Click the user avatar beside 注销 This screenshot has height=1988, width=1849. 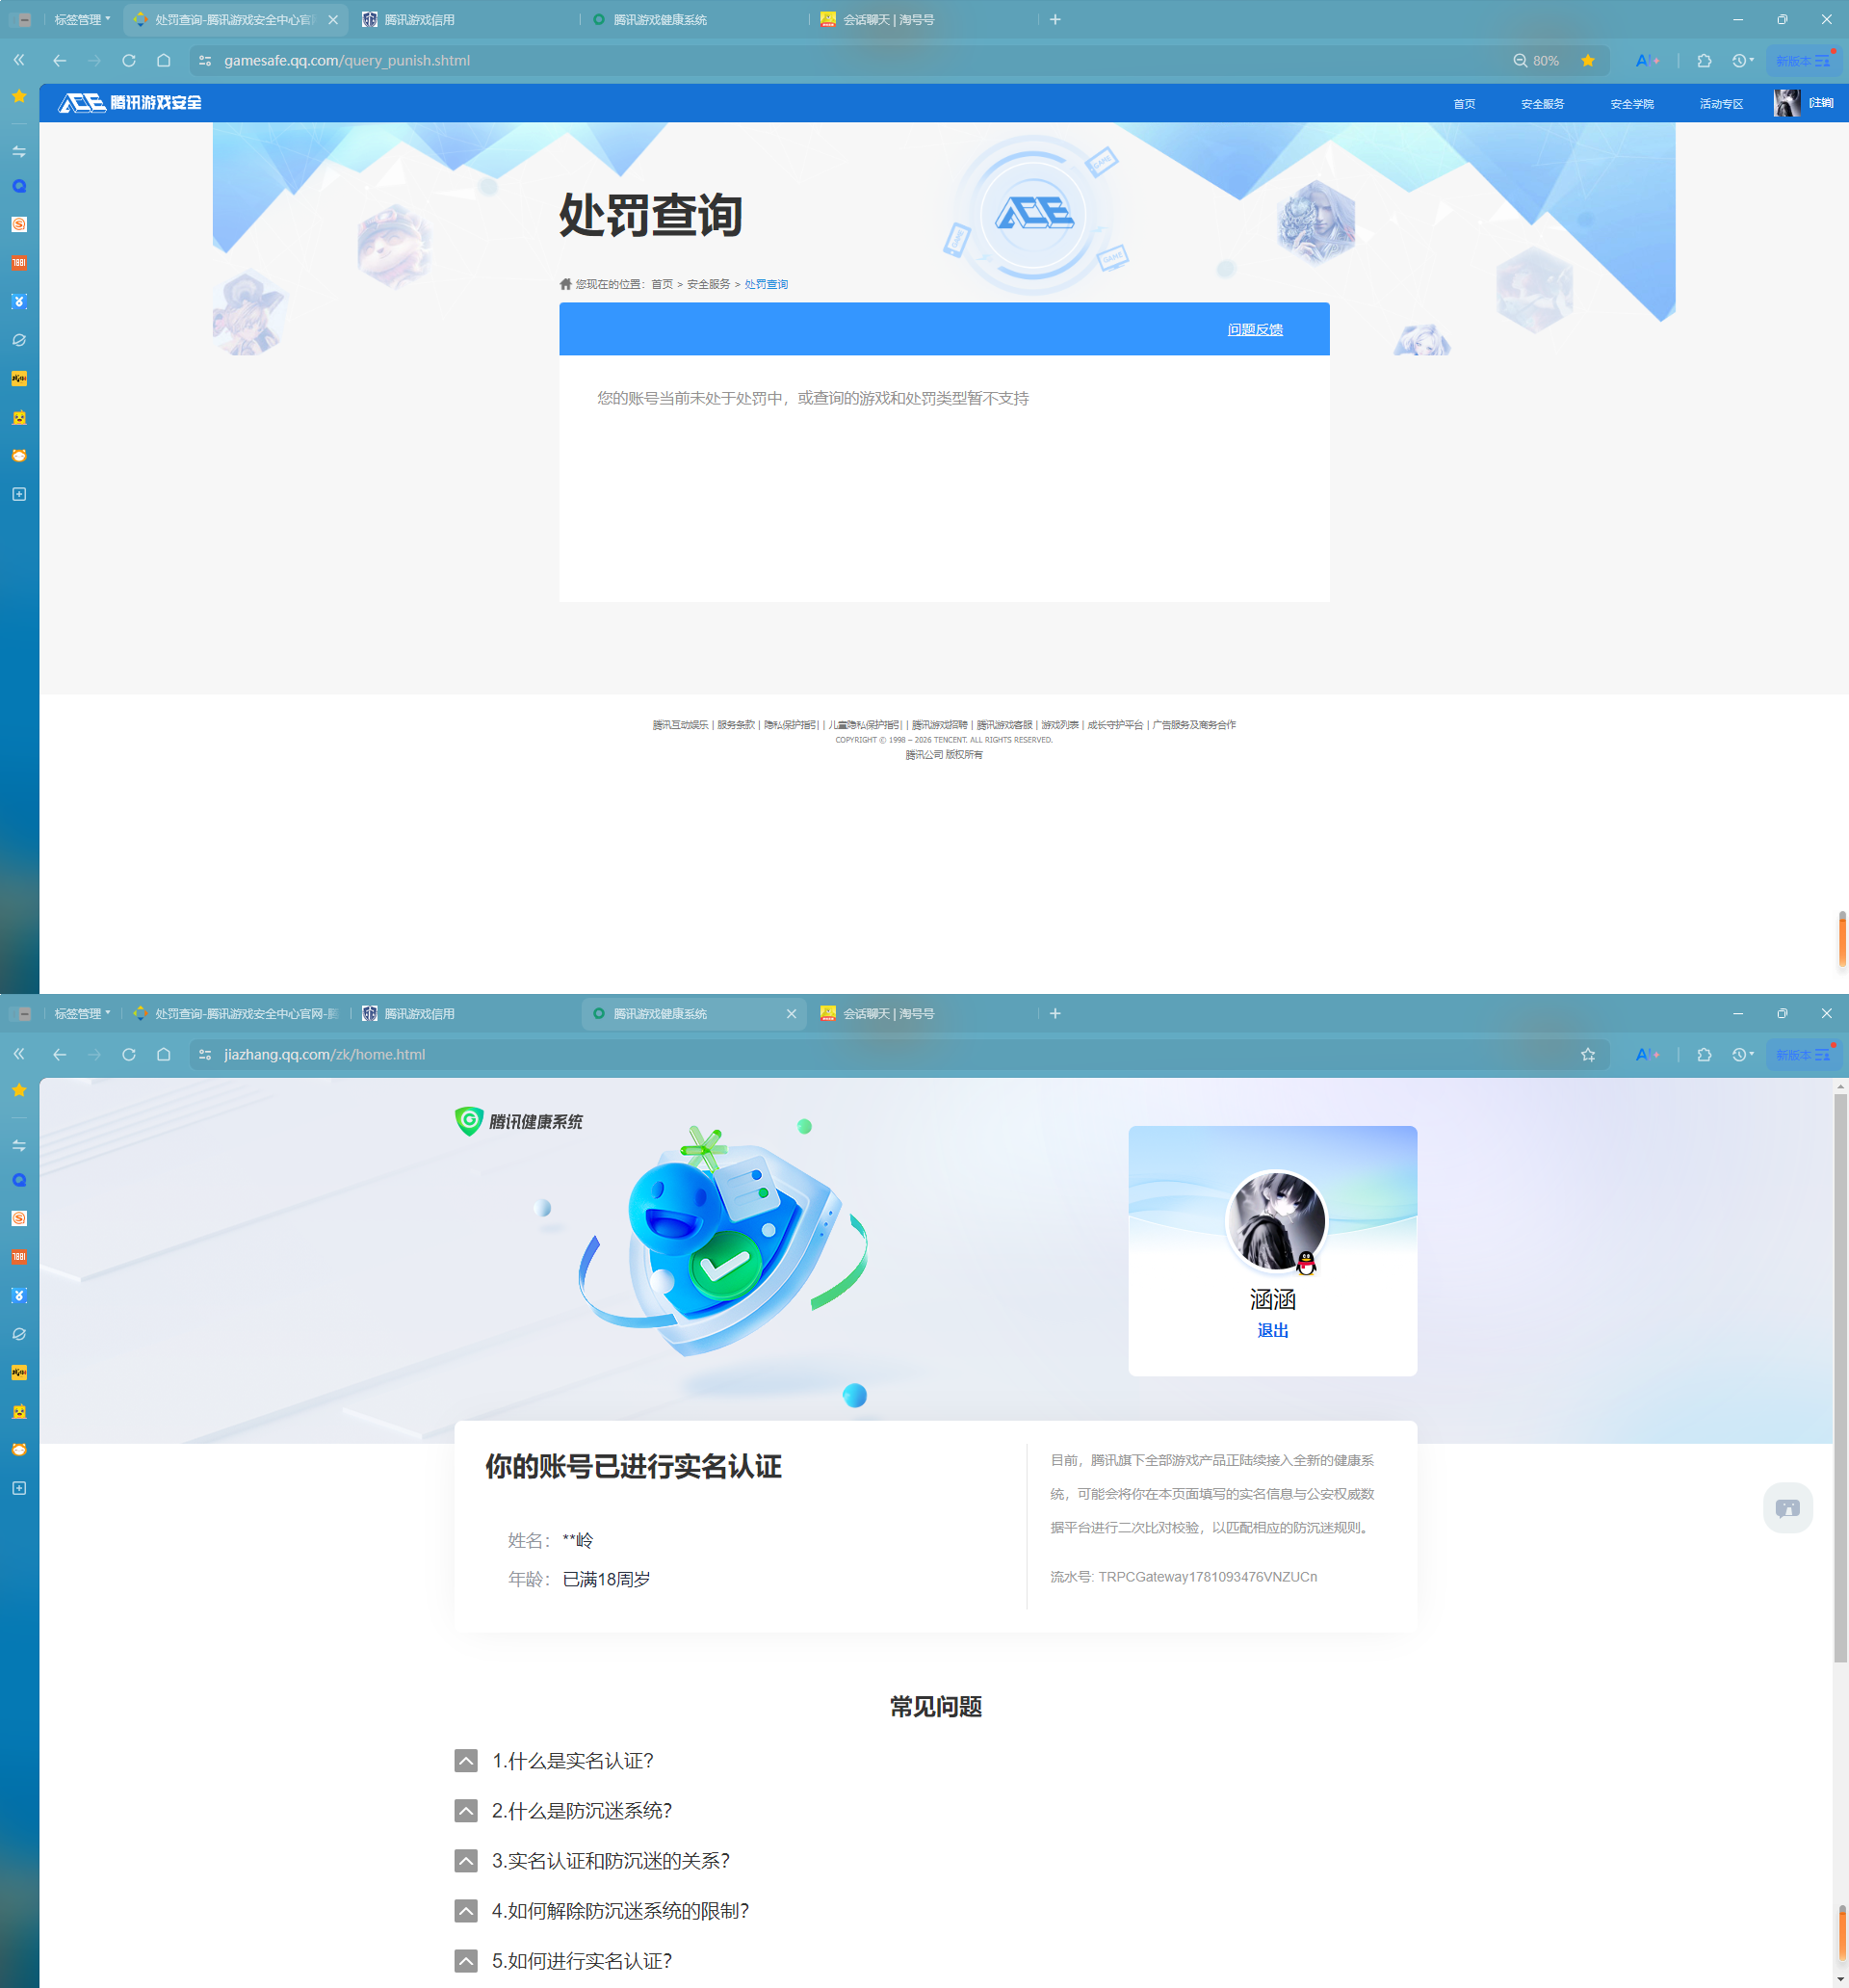point(1787,103)
